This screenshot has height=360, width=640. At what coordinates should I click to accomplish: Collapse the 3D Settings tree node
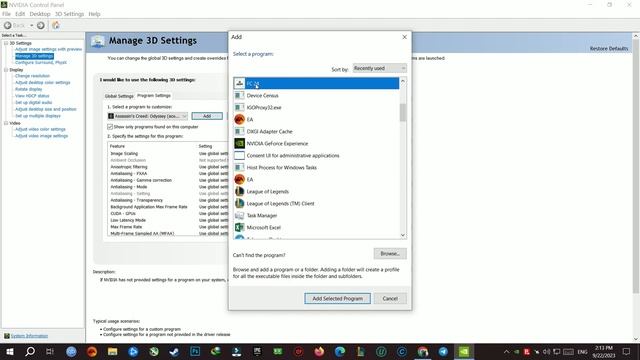6,43
